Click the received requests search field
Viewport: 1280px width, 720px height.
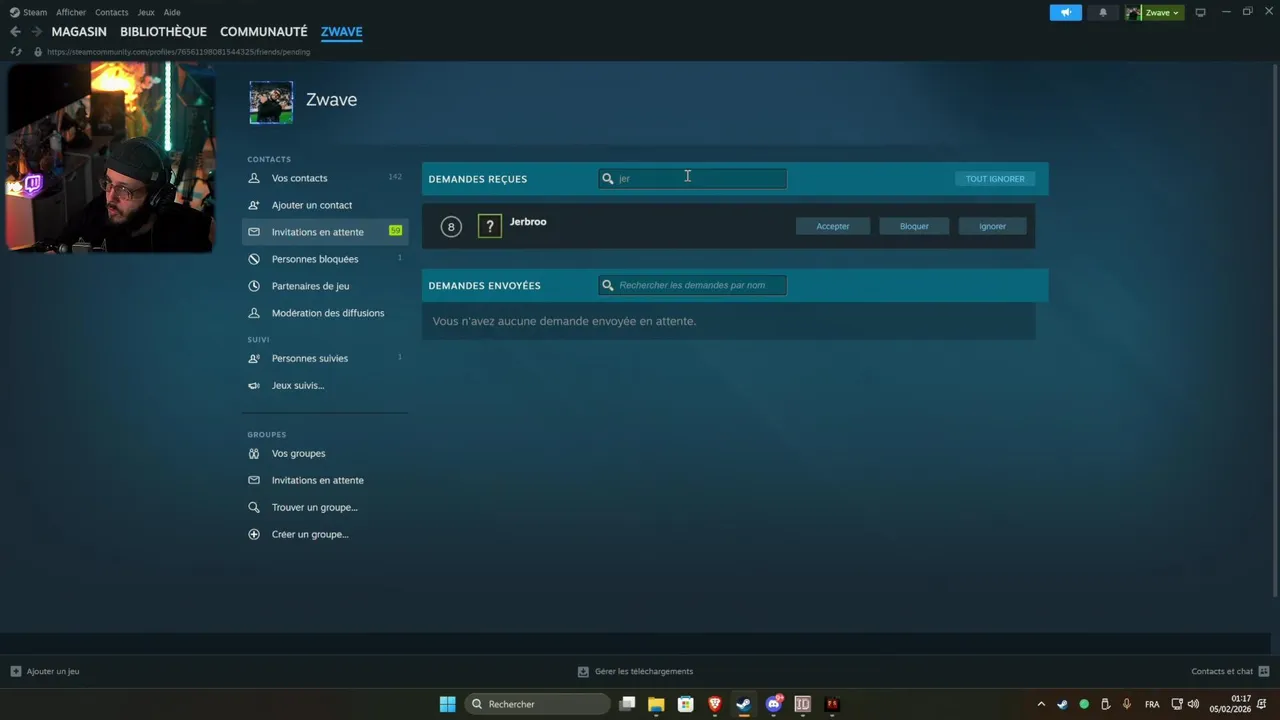click(x=692, y=178)
